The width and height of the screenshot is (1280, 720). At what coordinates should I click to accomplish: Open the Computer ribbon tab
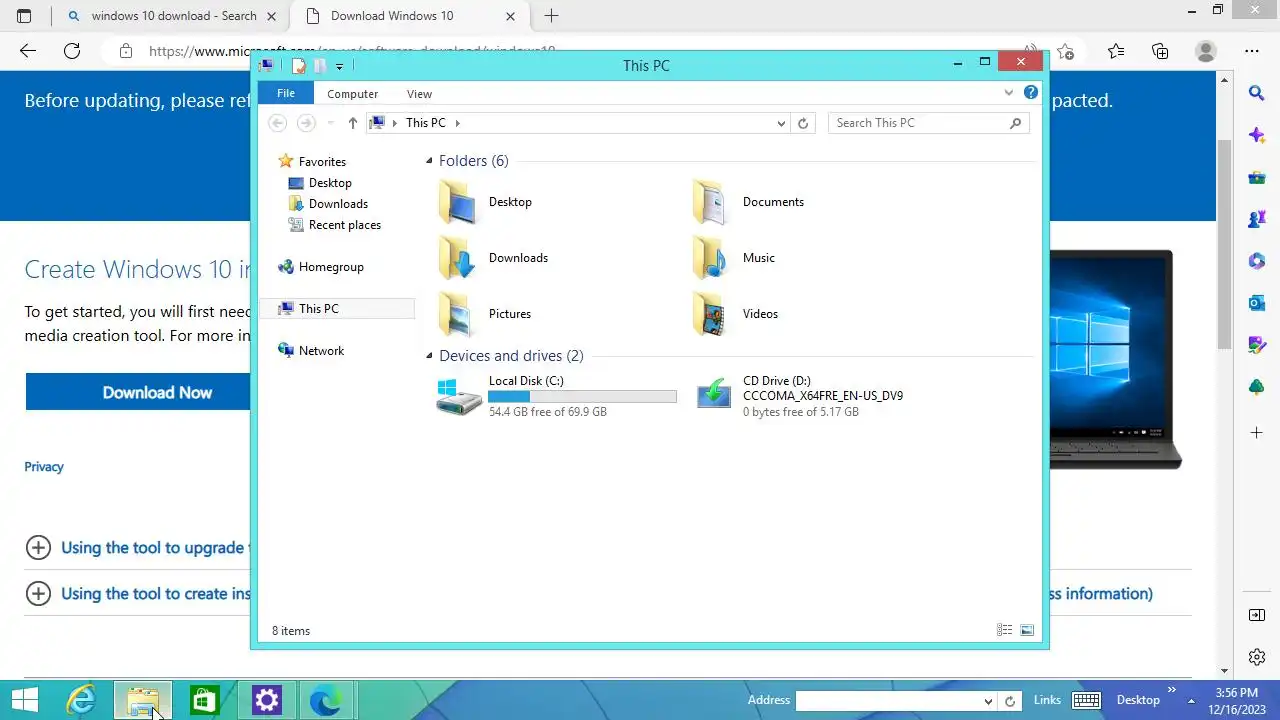(x=352, y=94)
